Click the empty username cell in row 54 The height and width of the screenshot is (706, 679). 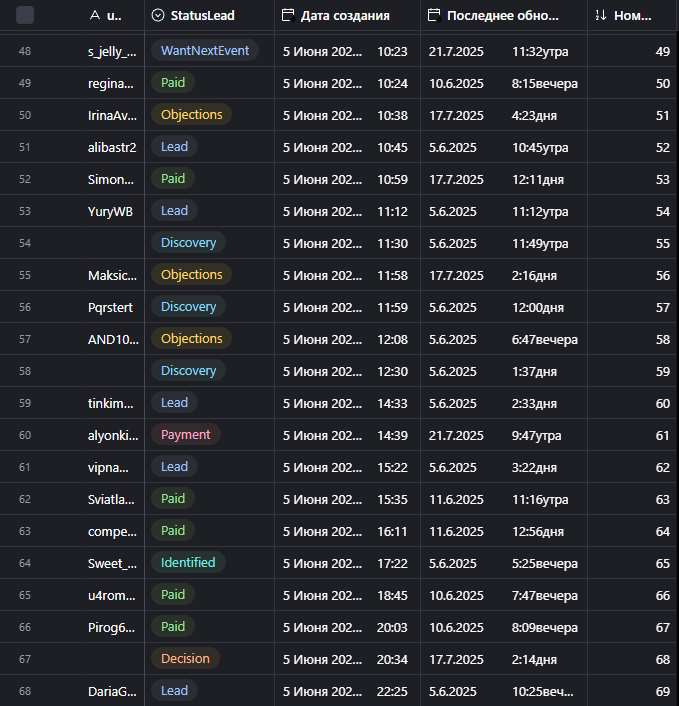coord(110,243)
